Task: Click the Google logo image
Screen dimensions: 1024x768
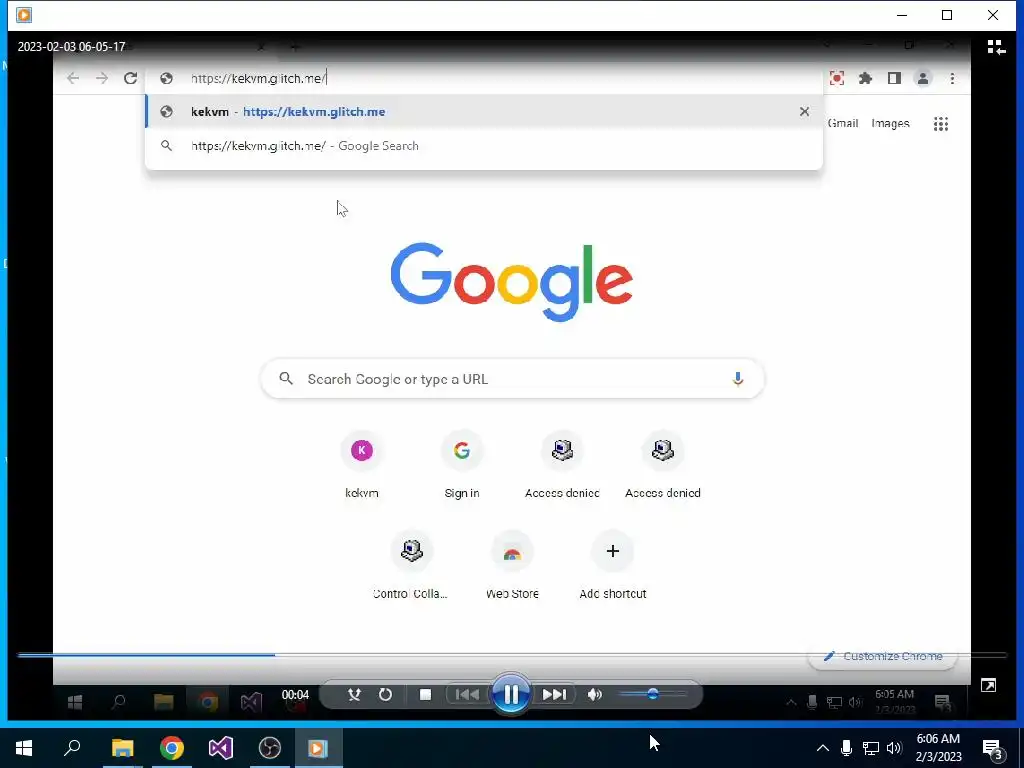Action: (x=511, y=281)
